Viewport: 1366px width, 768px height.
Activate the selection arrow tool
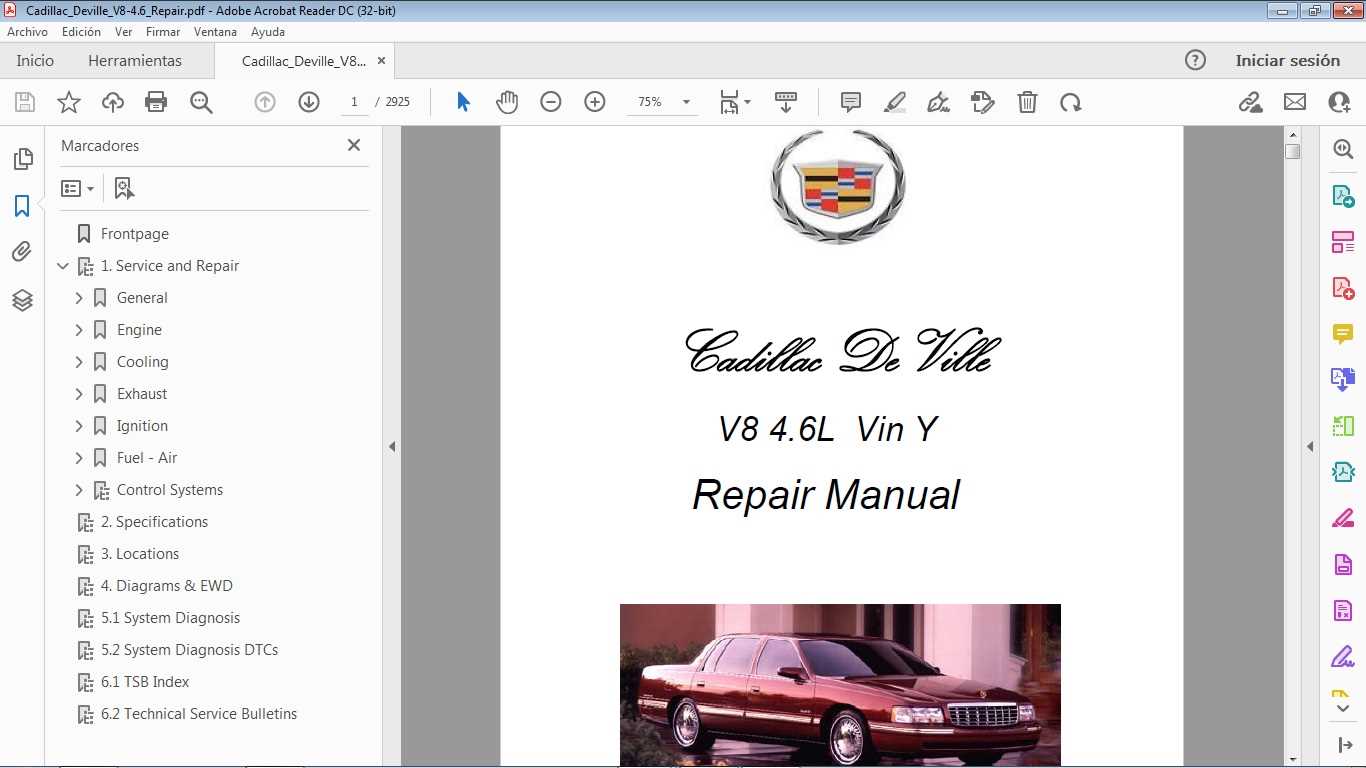(x=463, y=102)
